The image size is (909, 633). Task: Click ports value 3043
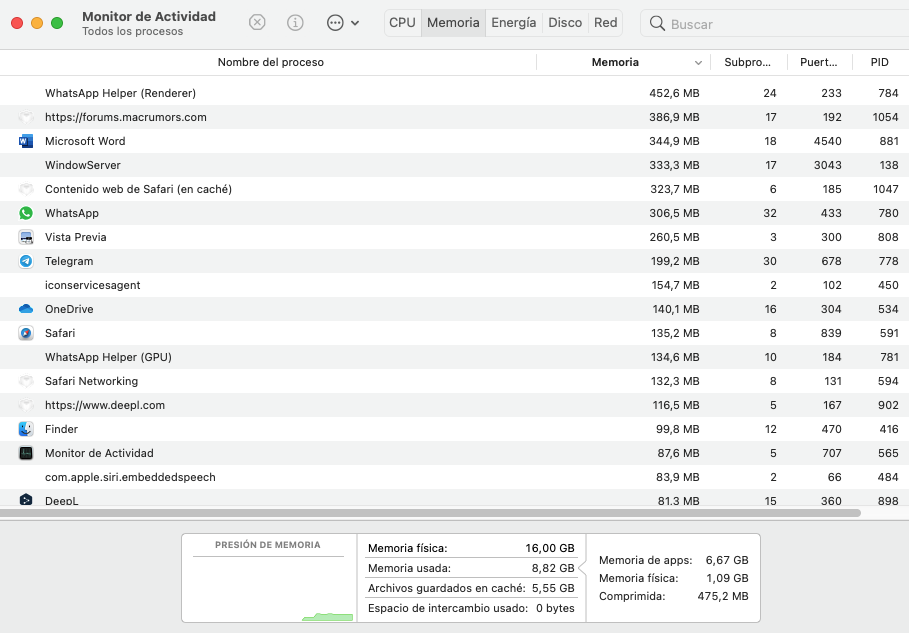tap(827, 165)
